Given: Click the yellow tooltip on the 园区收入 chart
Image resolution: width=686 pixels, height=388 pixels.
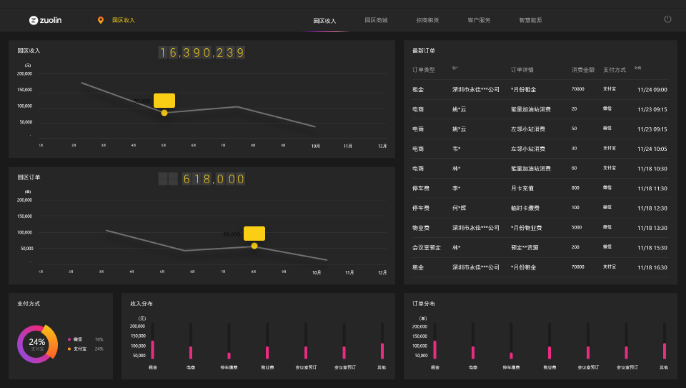Looking at the screenshot, I should coord(164,100).
